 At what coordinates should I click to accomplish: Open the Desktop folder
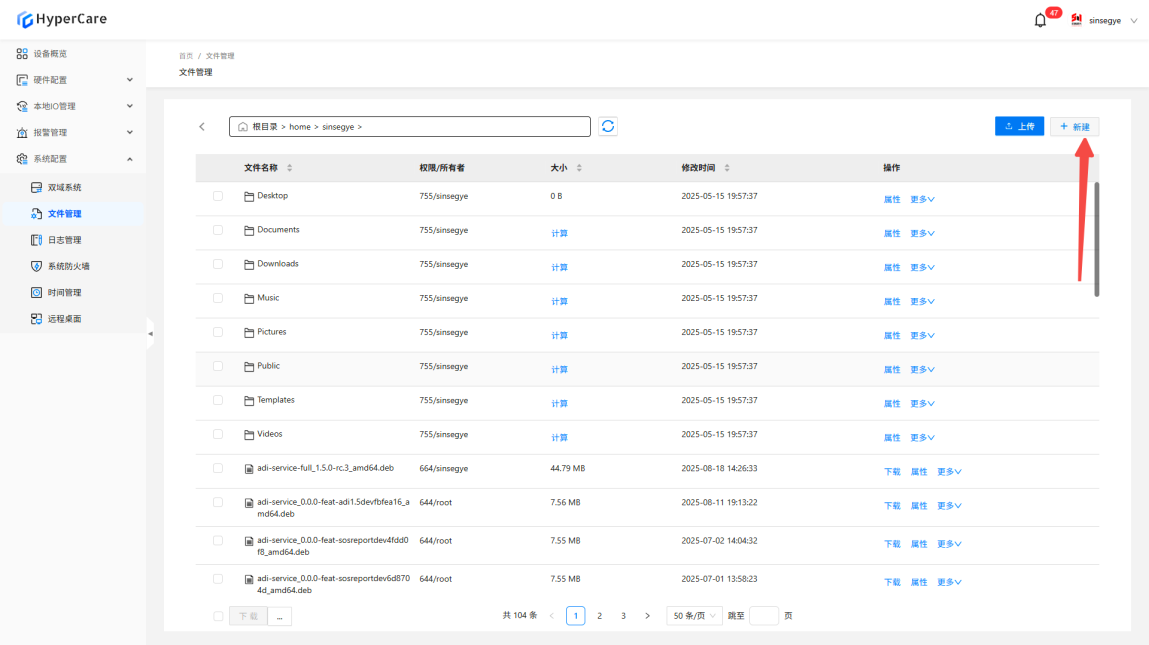click(x=272, y=196)
